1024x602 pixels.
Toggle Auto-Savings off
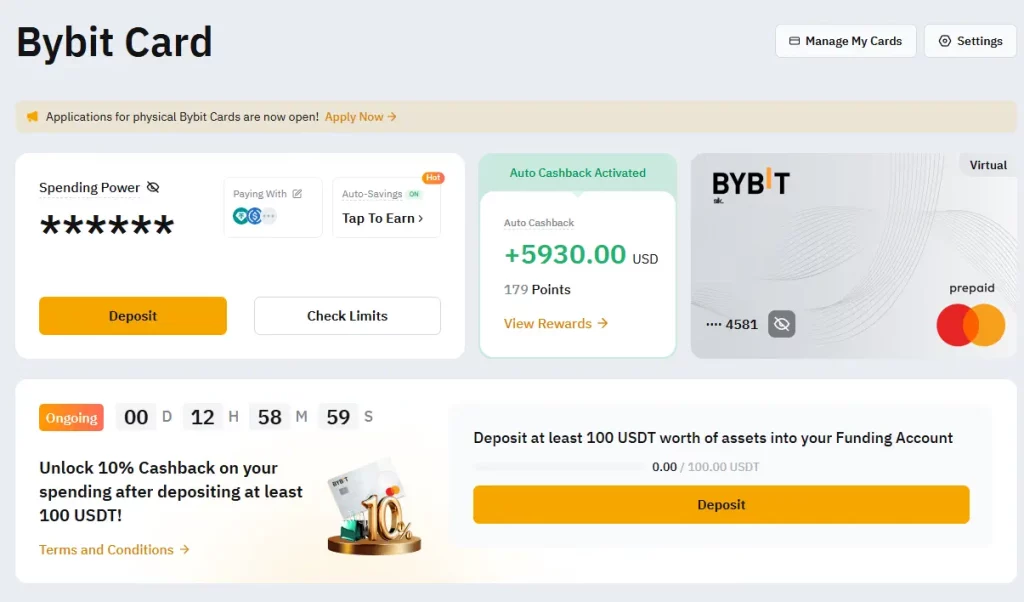point(414,193)
